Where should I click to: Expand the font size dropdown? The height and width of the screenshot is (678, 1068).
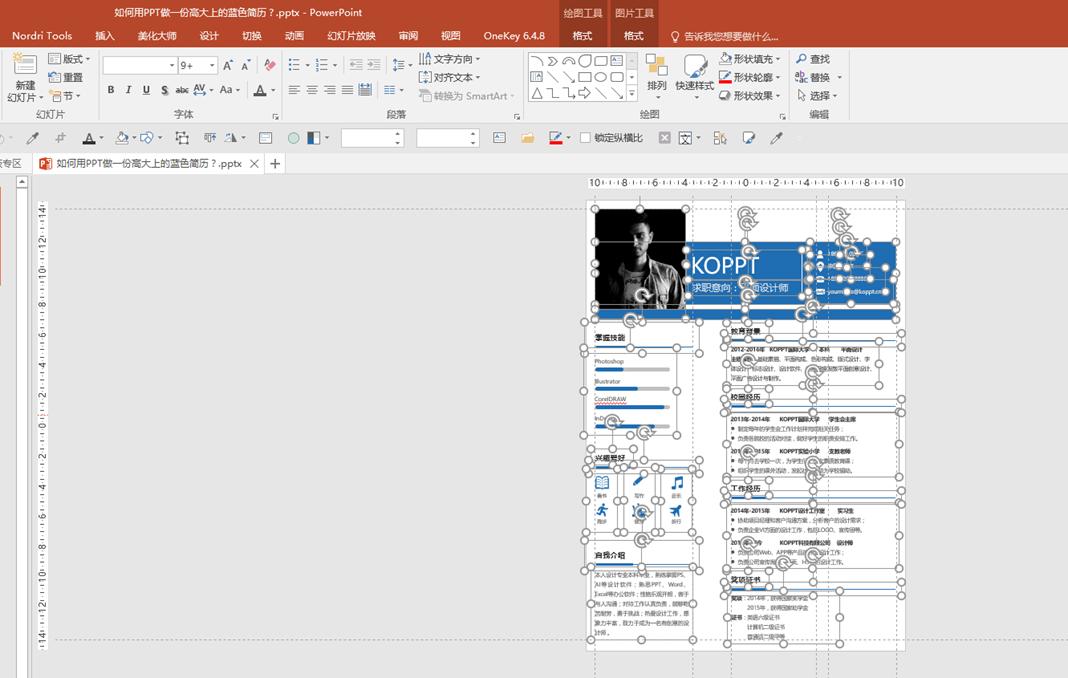[x=212, y=65]
